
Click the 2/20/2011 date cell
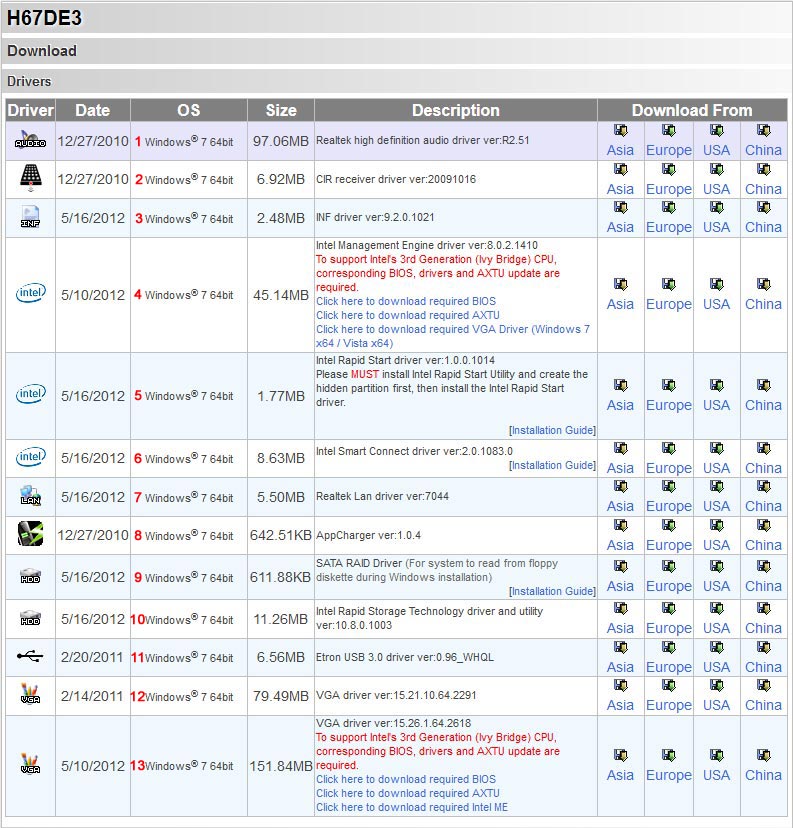92,657
